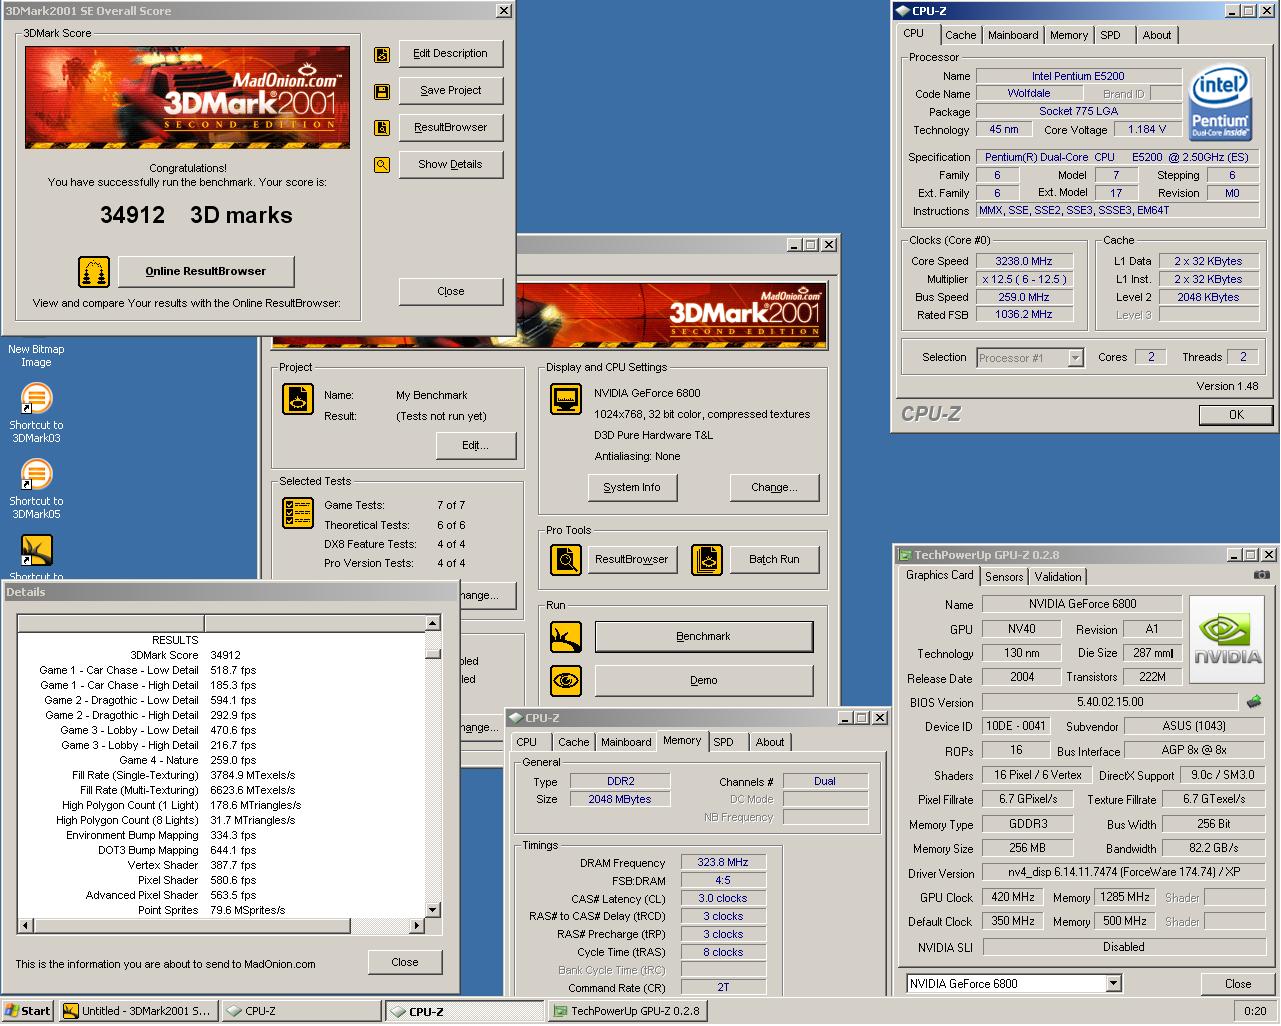
Task: Click the GPU-Z BIOS save icon
Action: click(1254, 702)
